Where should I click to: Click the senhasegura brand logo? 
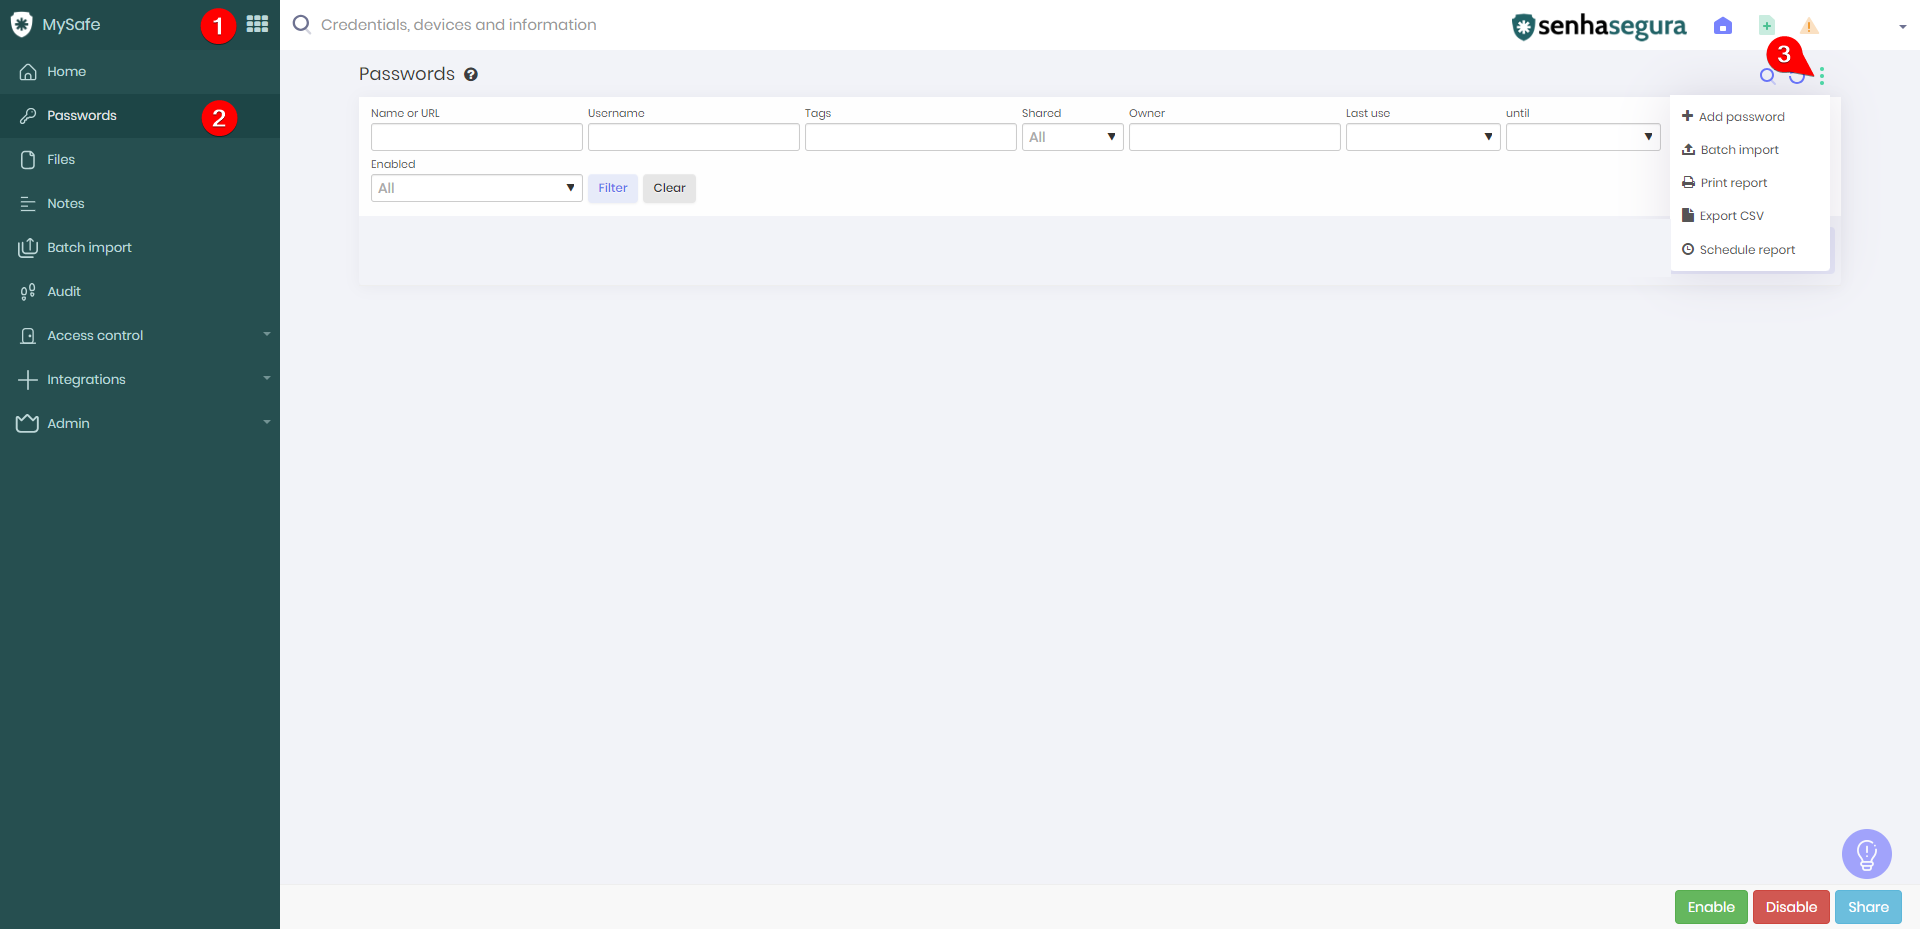(1598, 26)
